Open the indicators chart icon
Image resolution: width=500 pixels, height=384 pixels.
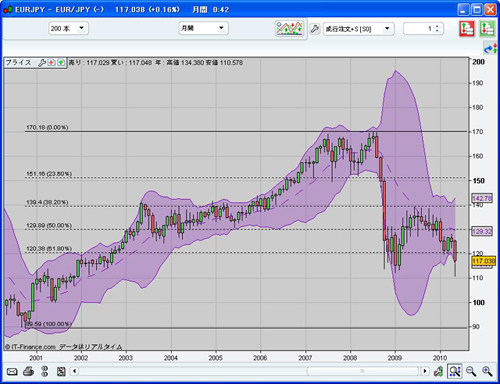point(289,28)
